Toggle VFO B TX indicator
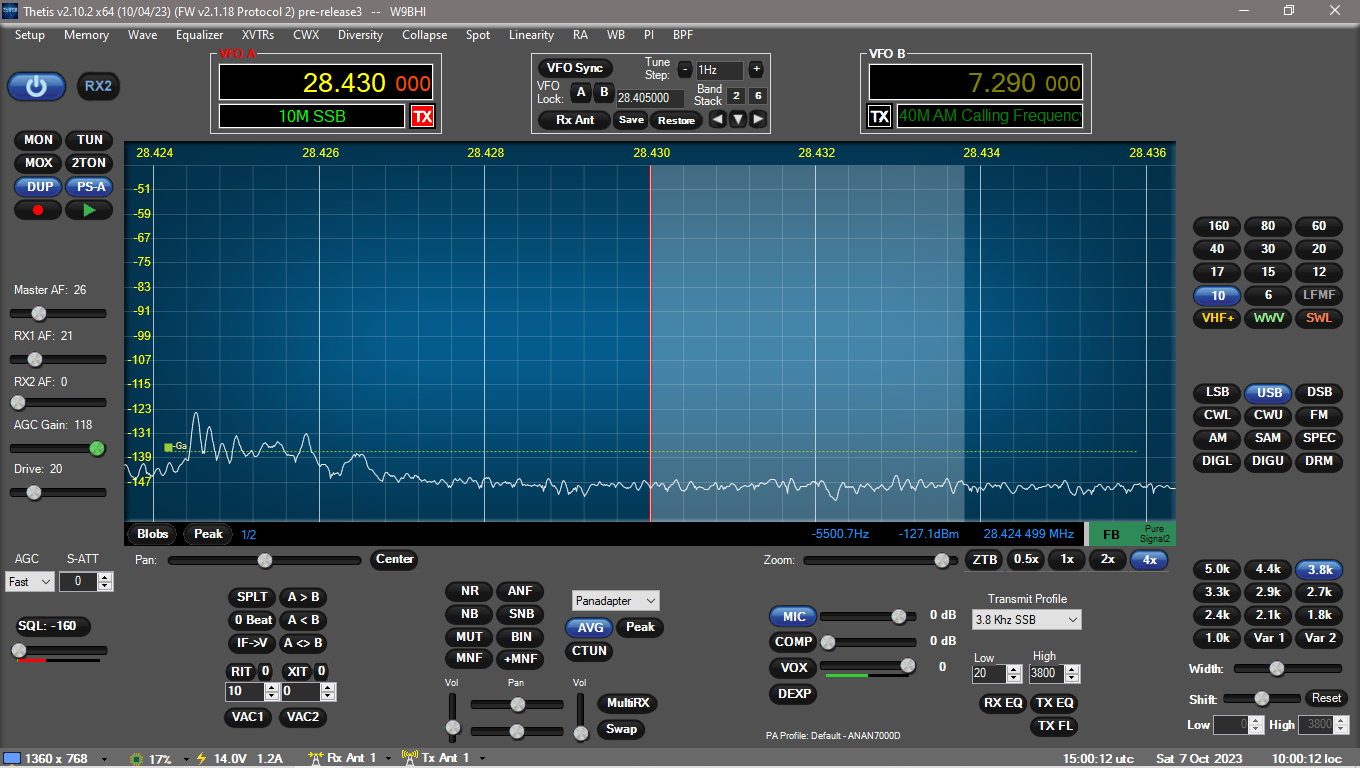Viewport: 1360px width, 768px height. pos(879,117)
